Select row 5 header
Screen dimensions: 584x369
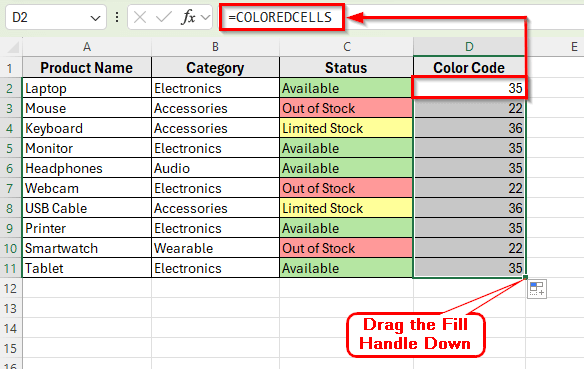[x=10, y=149]
